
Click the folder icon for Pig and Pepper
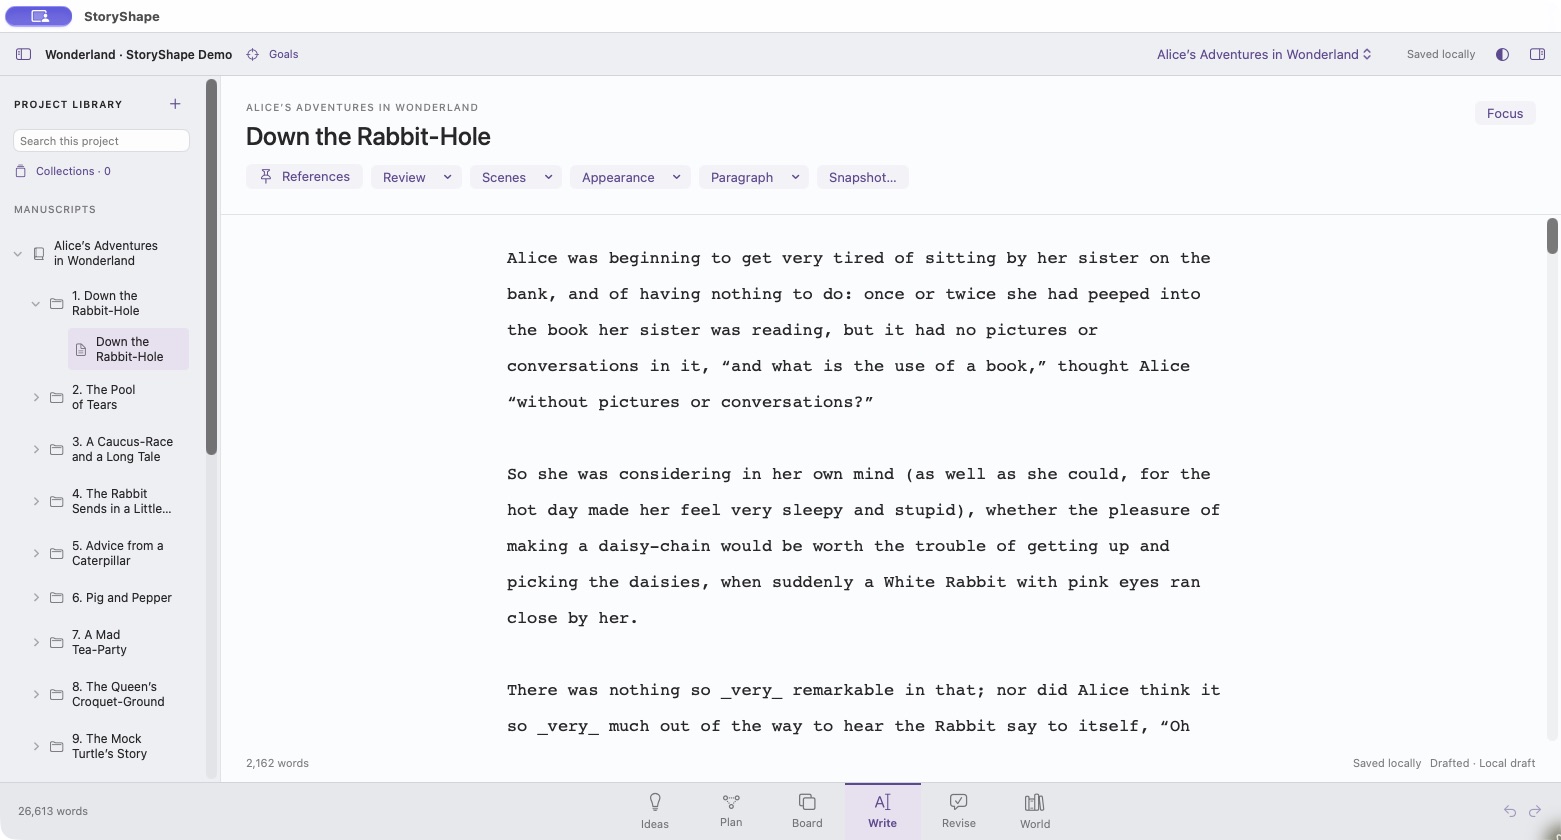(57, 598)
